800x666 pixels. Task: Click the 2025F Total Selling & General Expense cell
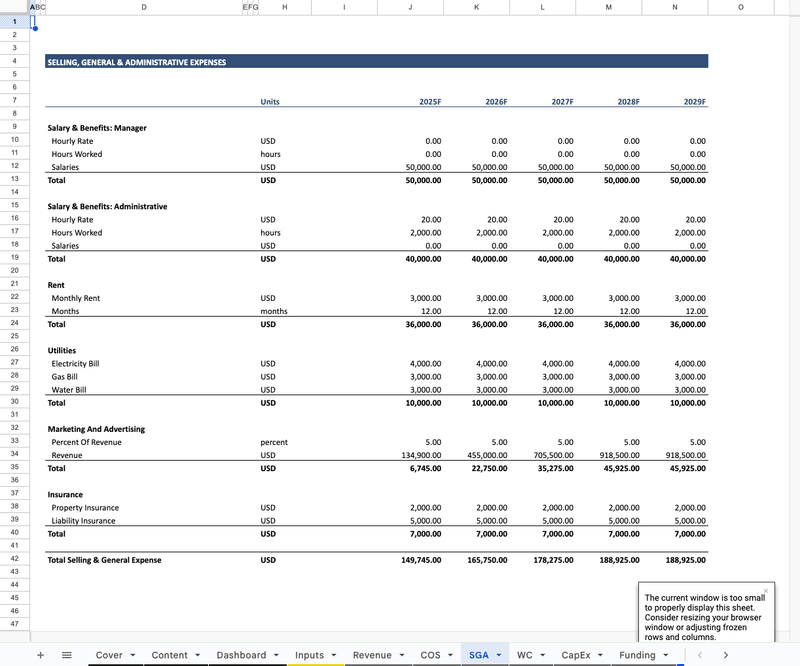(410, 560)
